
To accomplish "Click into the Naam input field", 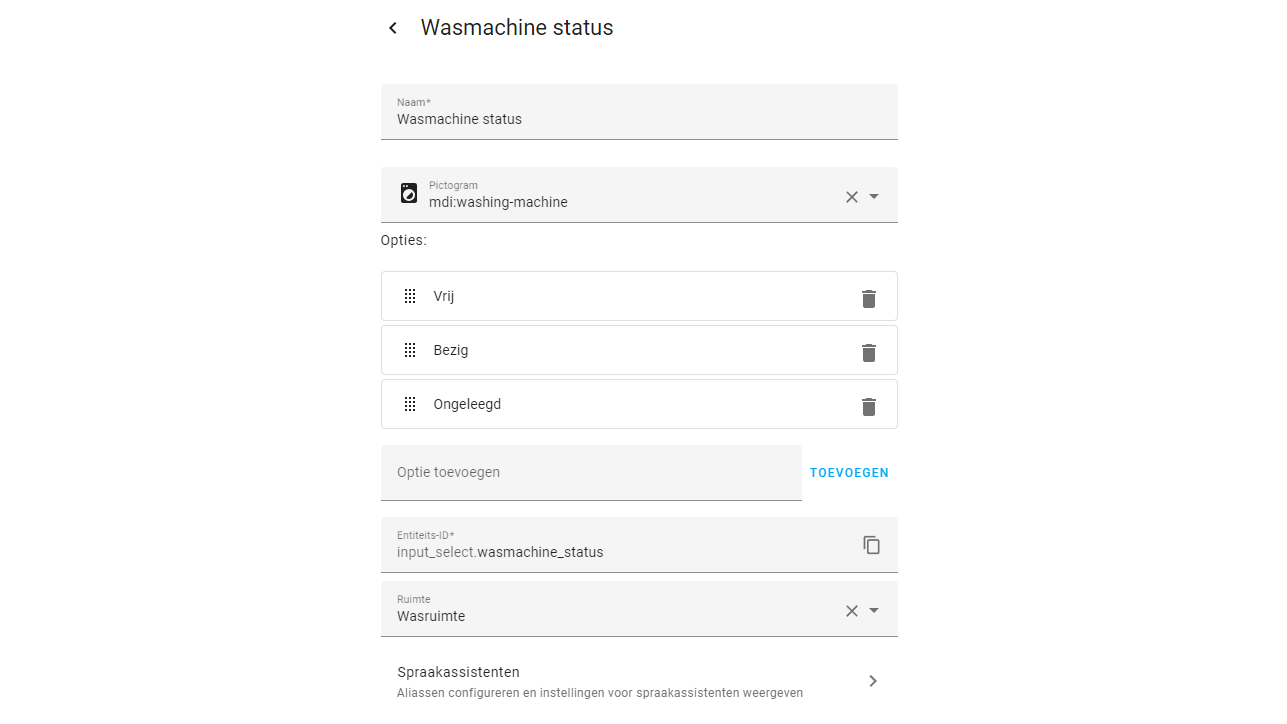I will coord(639,119).
